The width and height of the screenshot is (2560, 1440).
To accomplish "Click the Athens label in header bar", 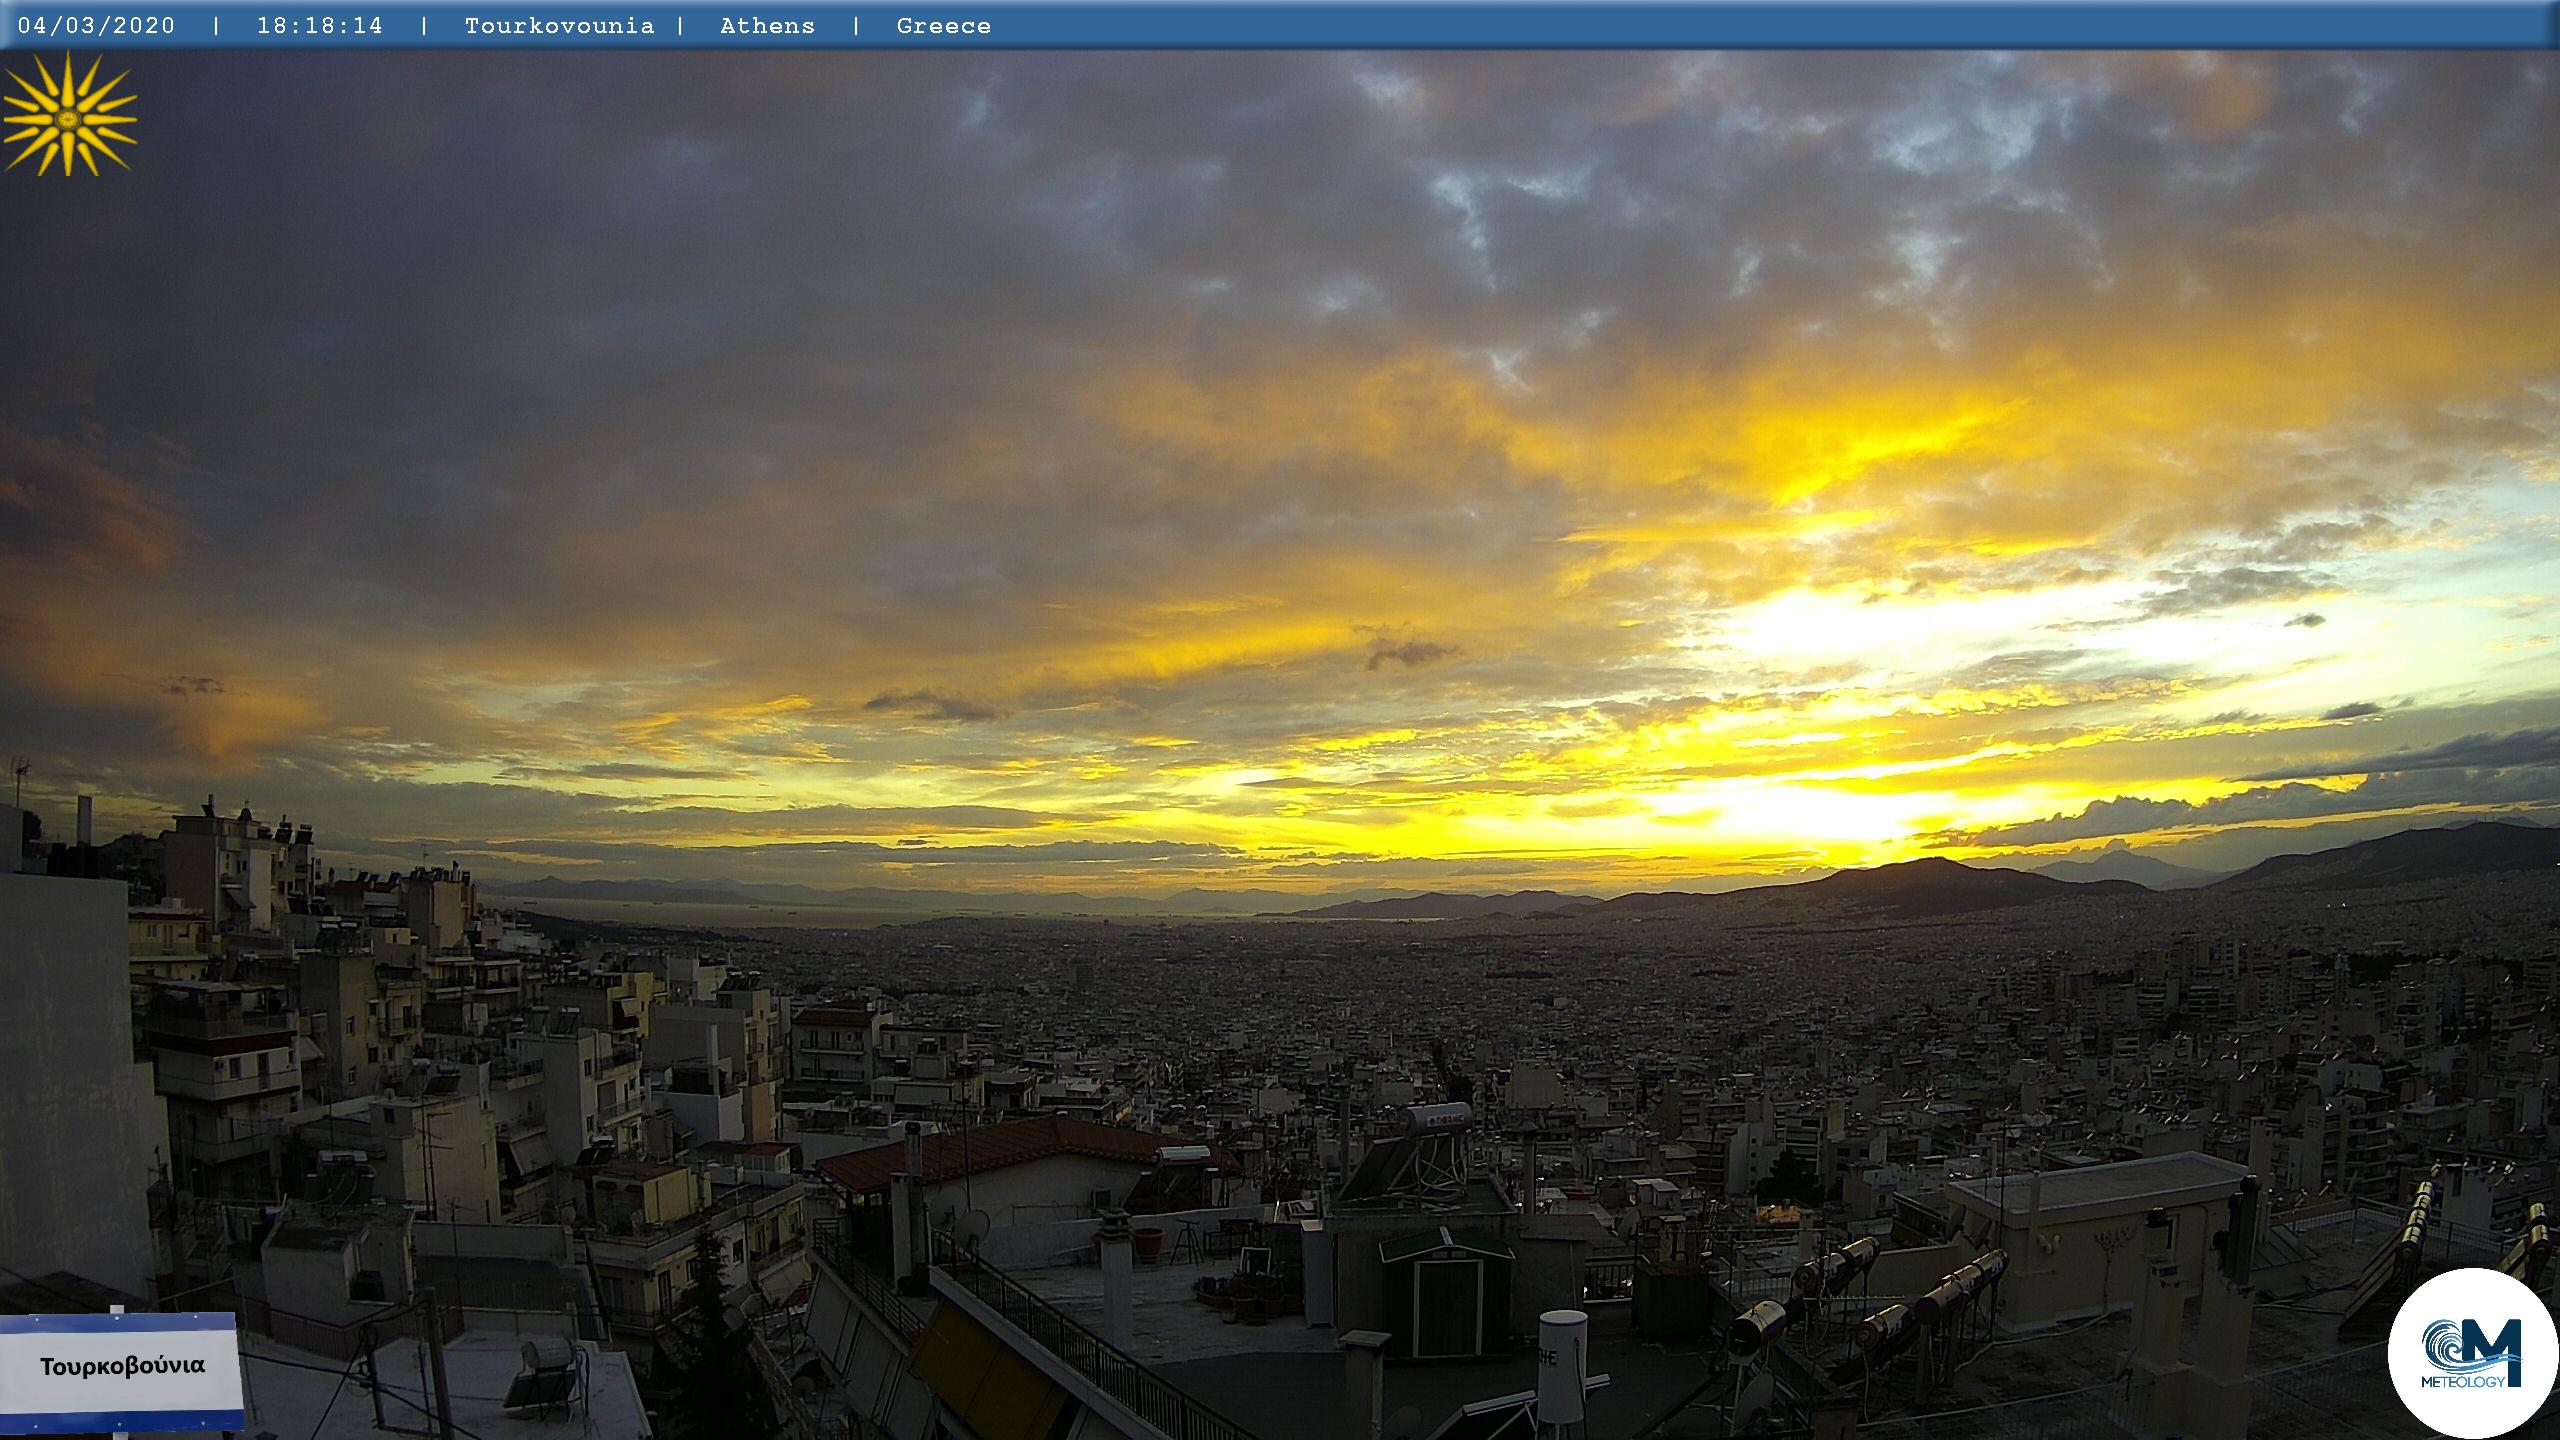I will coord(767,26).
